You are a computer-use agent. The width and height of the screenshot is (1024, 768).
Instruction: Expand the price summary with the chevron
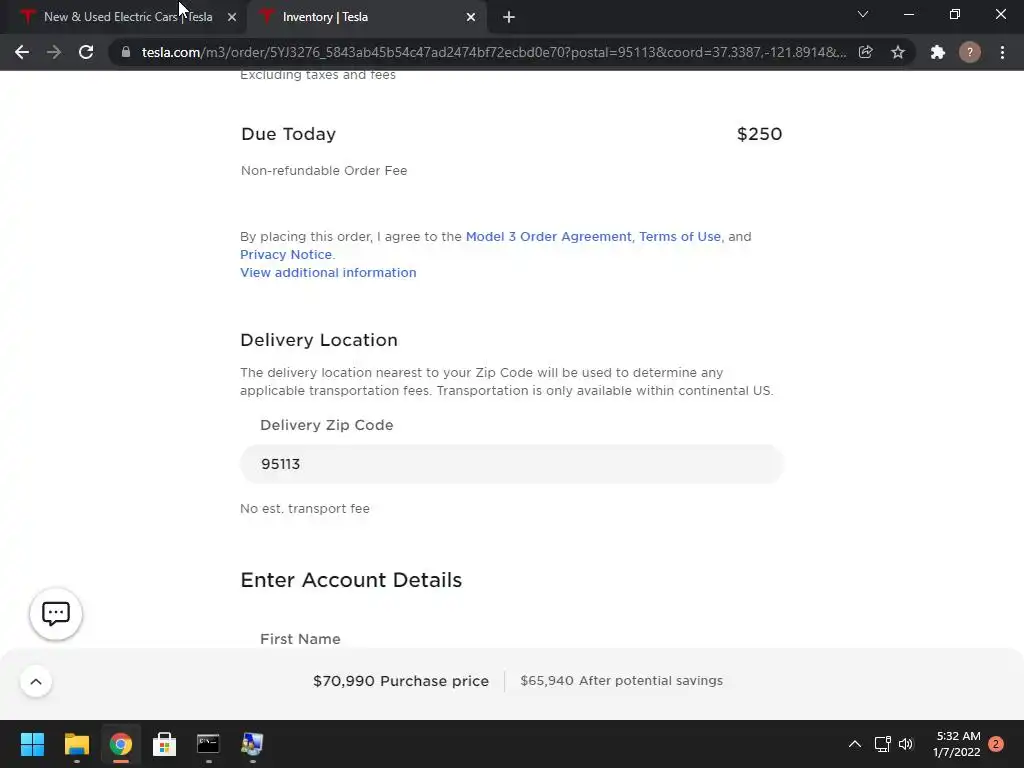(x=36, y=682)
